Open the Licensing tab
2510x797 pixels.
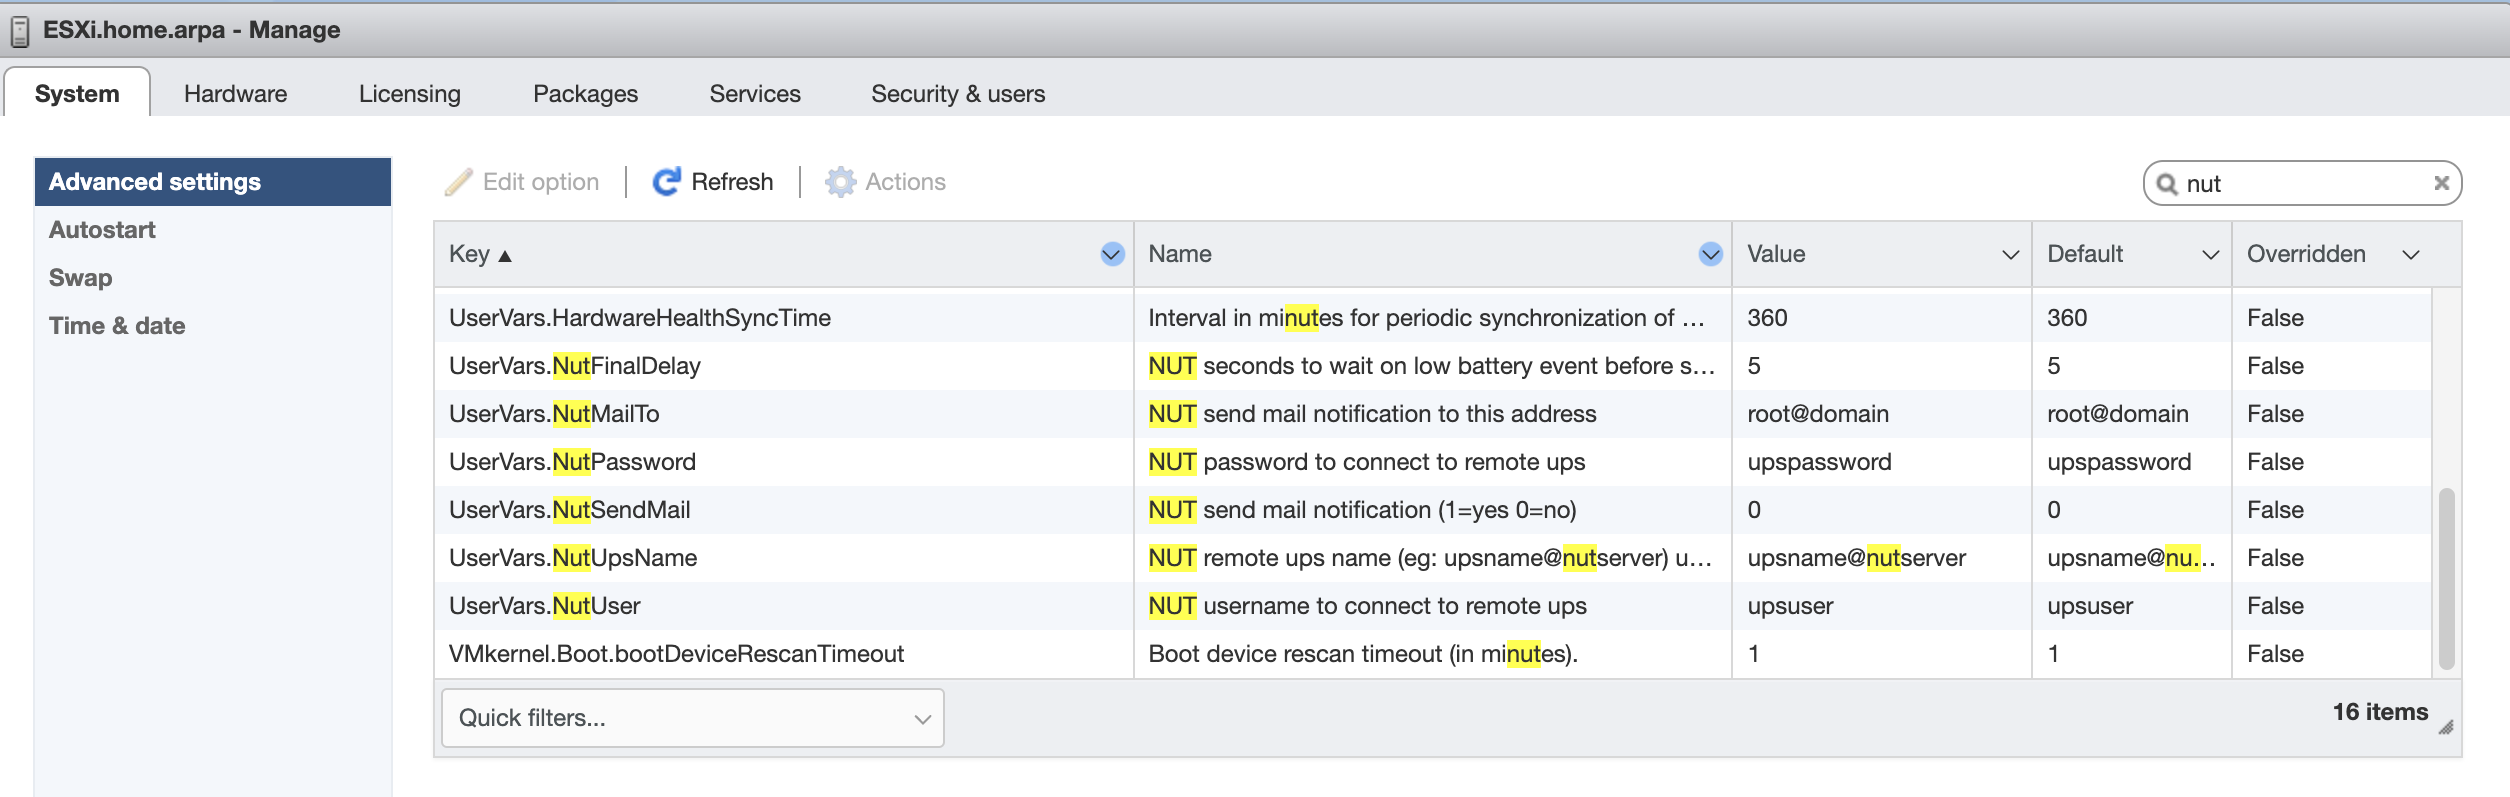410,93
